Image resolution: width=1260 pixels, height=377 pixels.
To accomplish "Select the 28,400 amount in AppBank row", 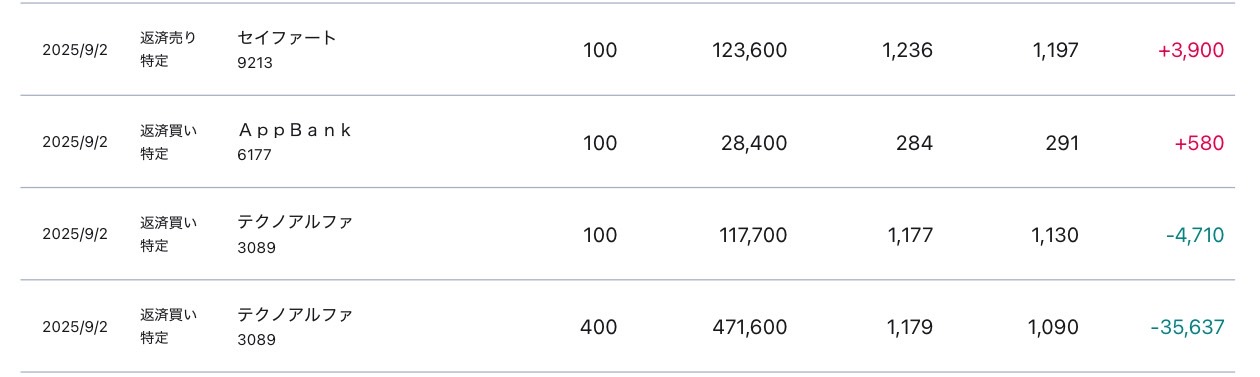I will tap(754, 143).
